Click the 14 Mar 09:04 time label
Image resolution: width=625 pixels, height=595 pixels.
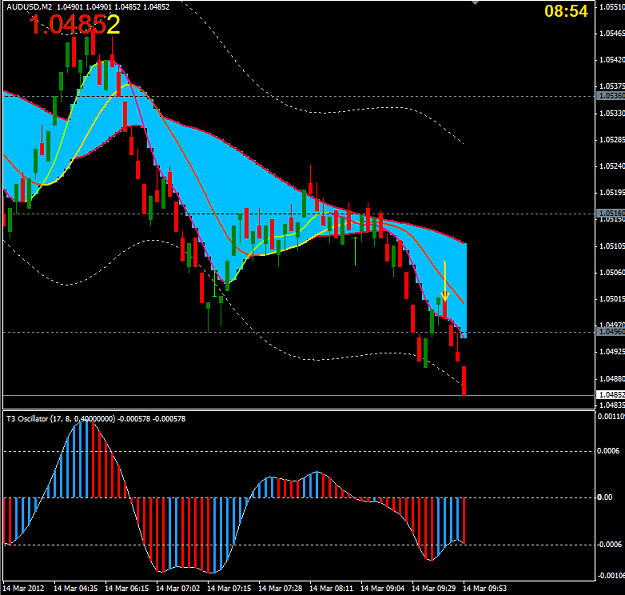[382, 588]
